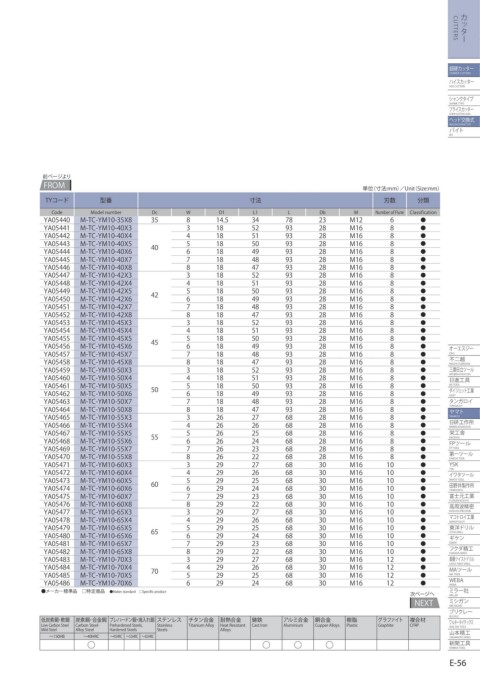Screen dimensions: 480x677
Task: Select the バイト side index tab
Action: point(464,132)
